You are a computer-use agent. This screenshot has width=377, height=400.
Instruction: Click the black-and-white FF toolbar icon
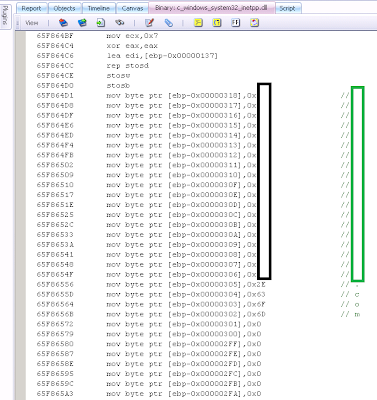pos(236,23)
